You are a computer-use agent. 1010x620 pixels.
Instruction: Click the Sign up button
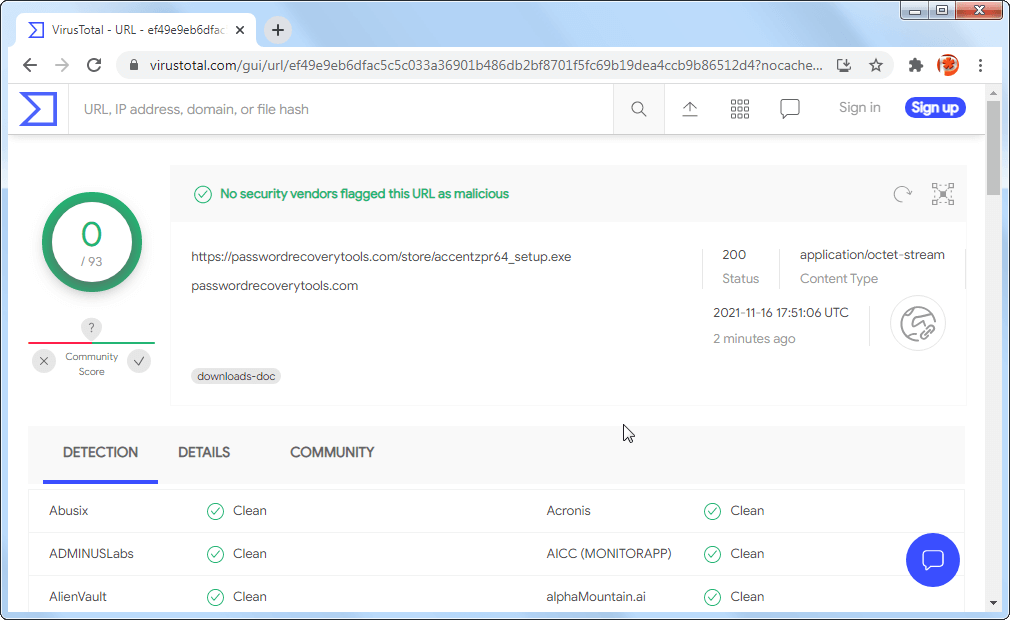(x=935, y=108)
